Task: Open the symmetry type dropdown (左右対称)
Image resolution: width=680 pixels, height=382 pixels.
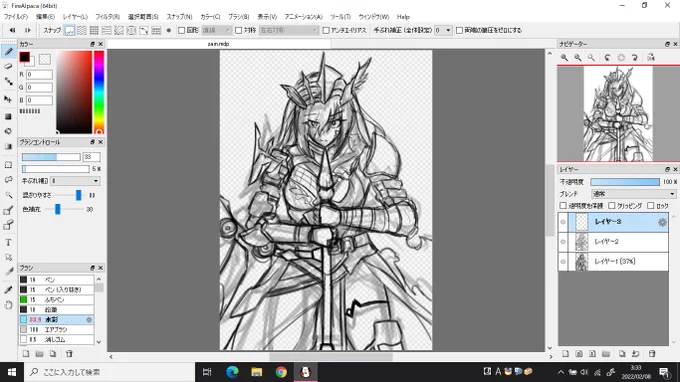Action: pos(288,30)
